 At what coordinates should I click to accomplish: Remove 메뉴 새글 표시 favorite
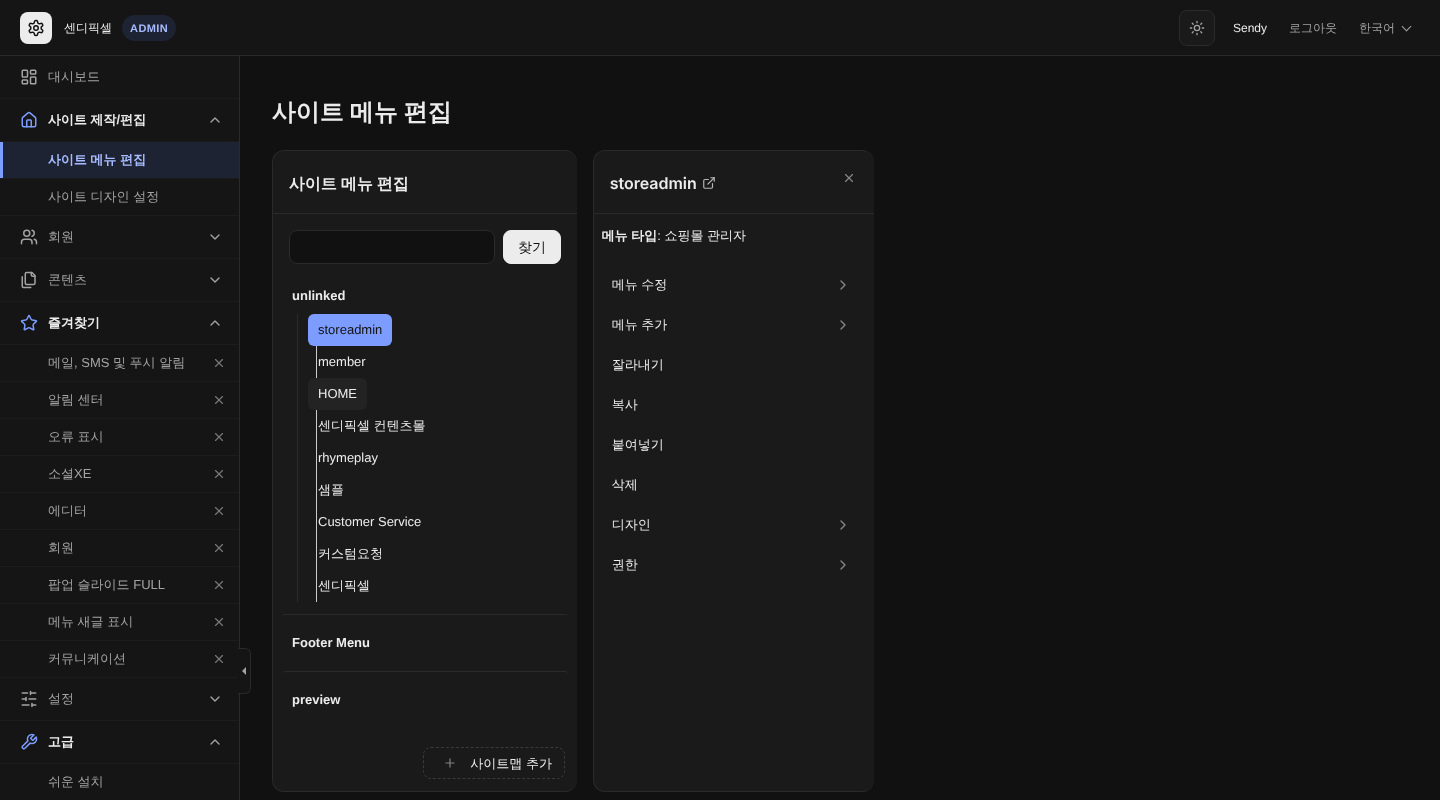[219, 622]
